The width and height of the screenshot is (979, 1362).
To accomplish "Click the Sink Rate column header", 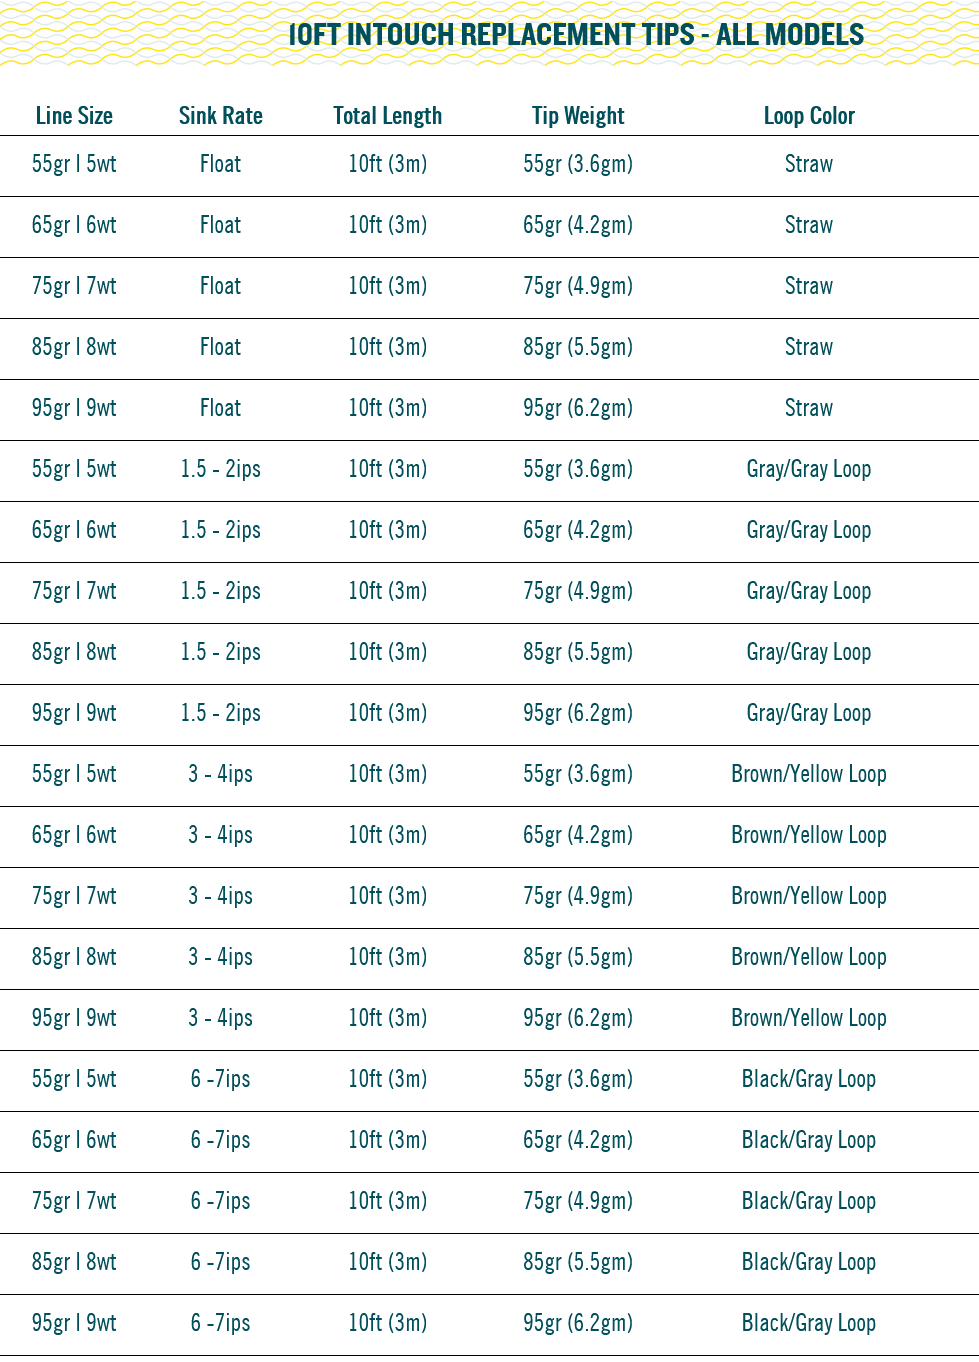I will click(x=221, y=116).
